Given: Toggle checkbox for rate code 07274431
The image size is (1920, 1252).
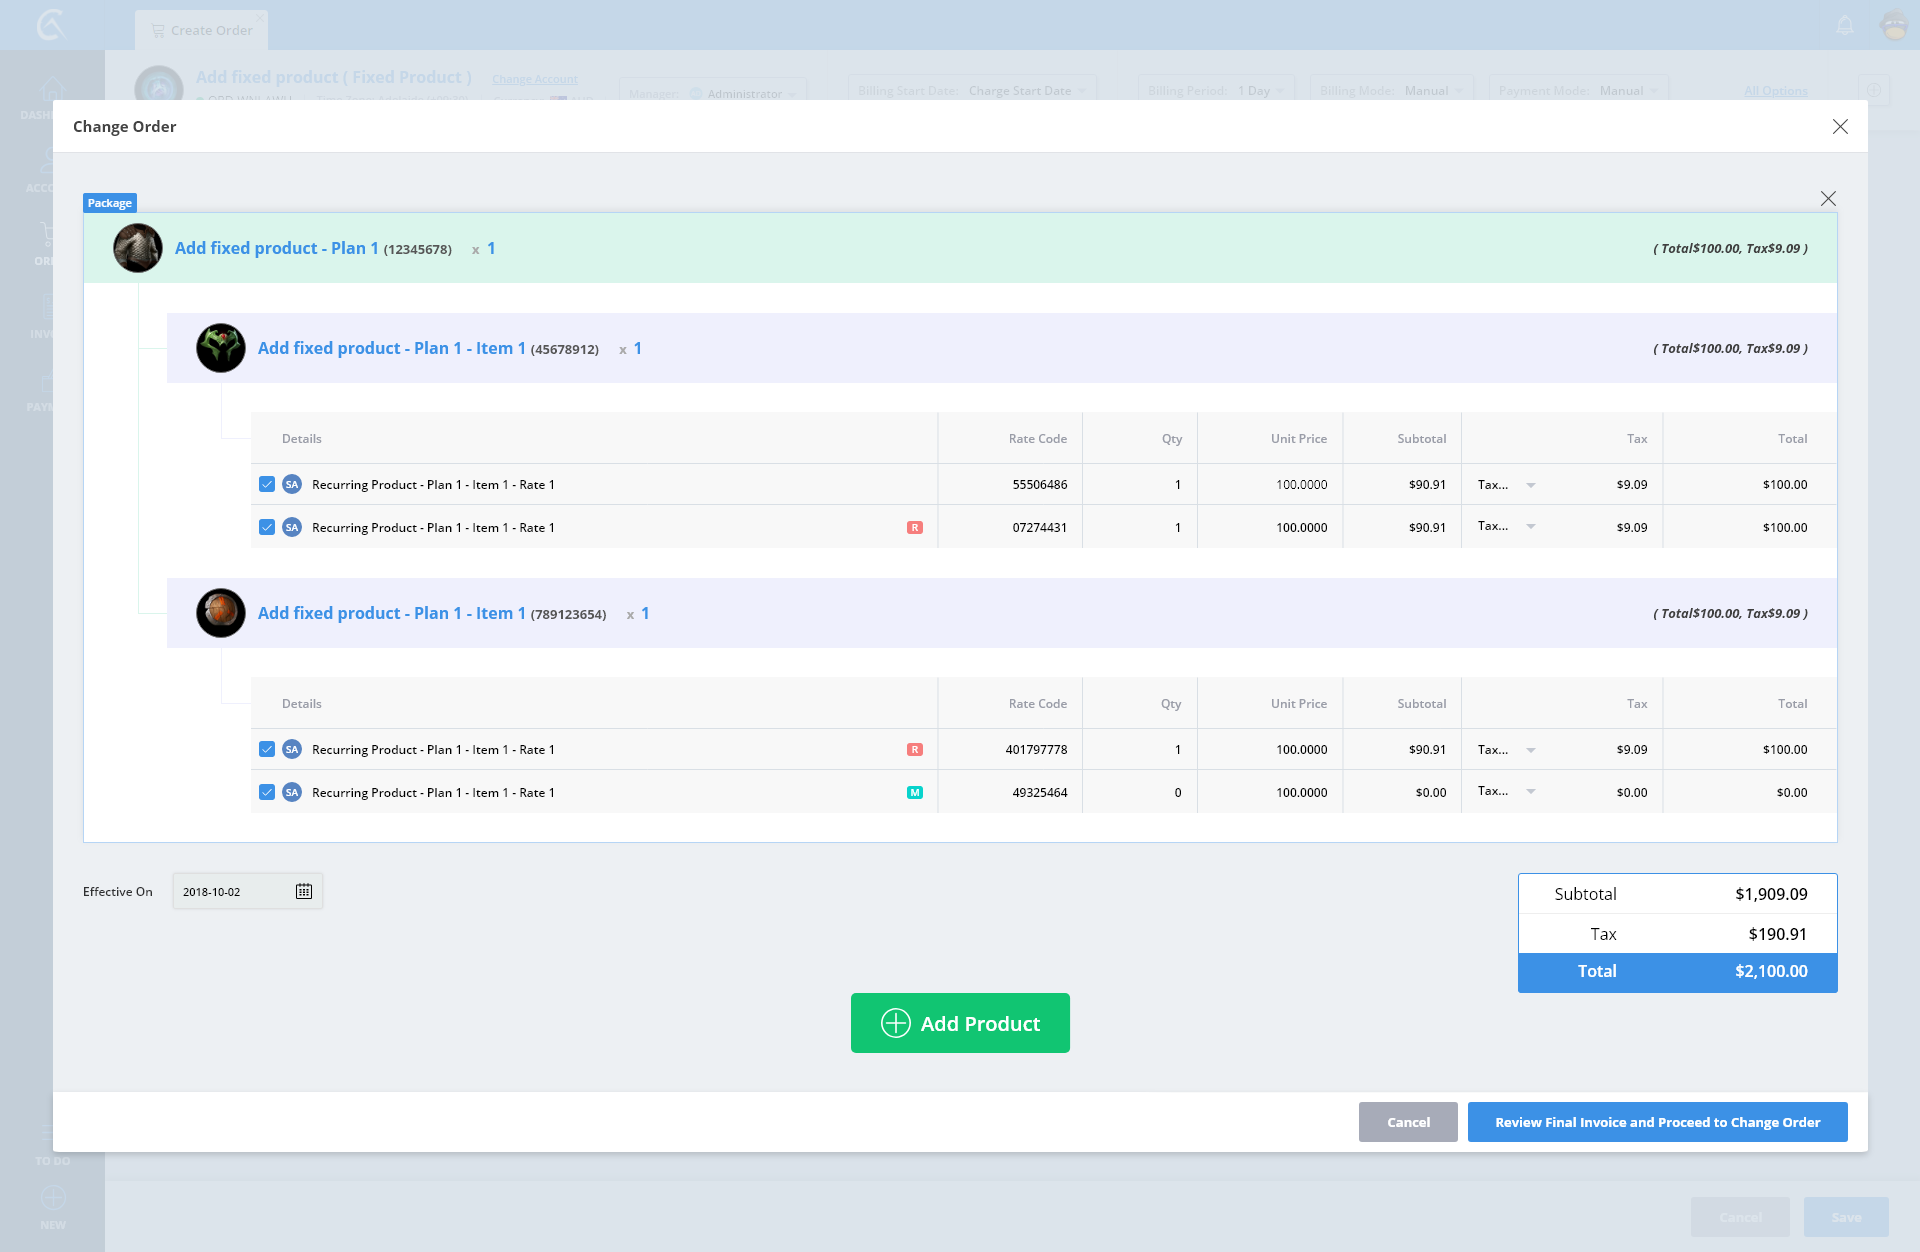Looking at the screenshot, I should (267, 527).
